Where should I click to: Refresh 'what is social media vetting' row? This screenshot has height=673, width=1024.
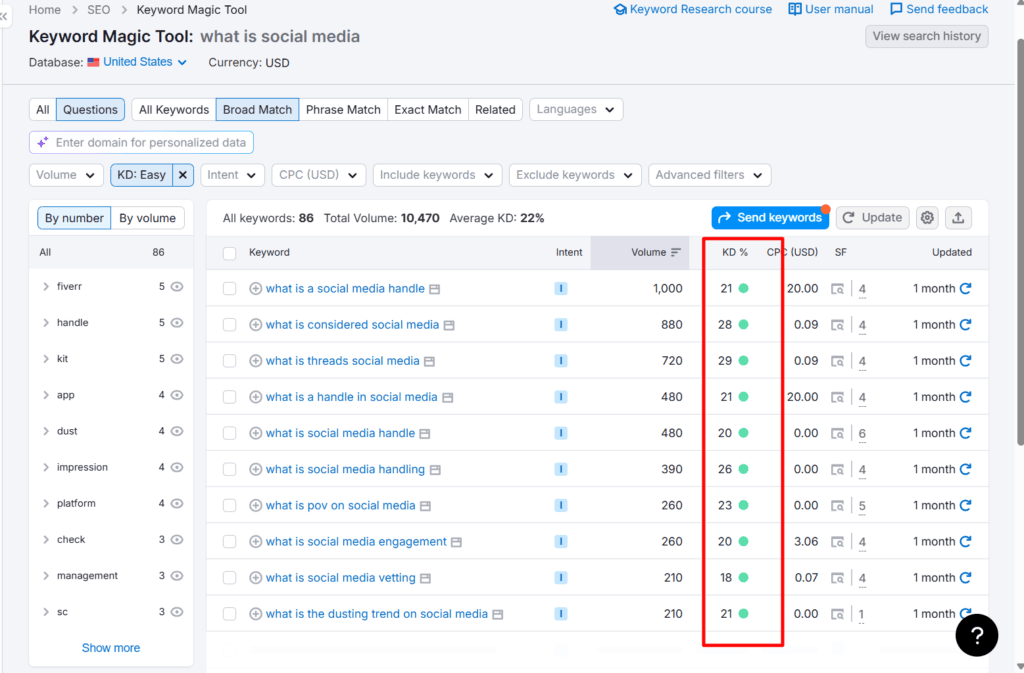(965, 578)
